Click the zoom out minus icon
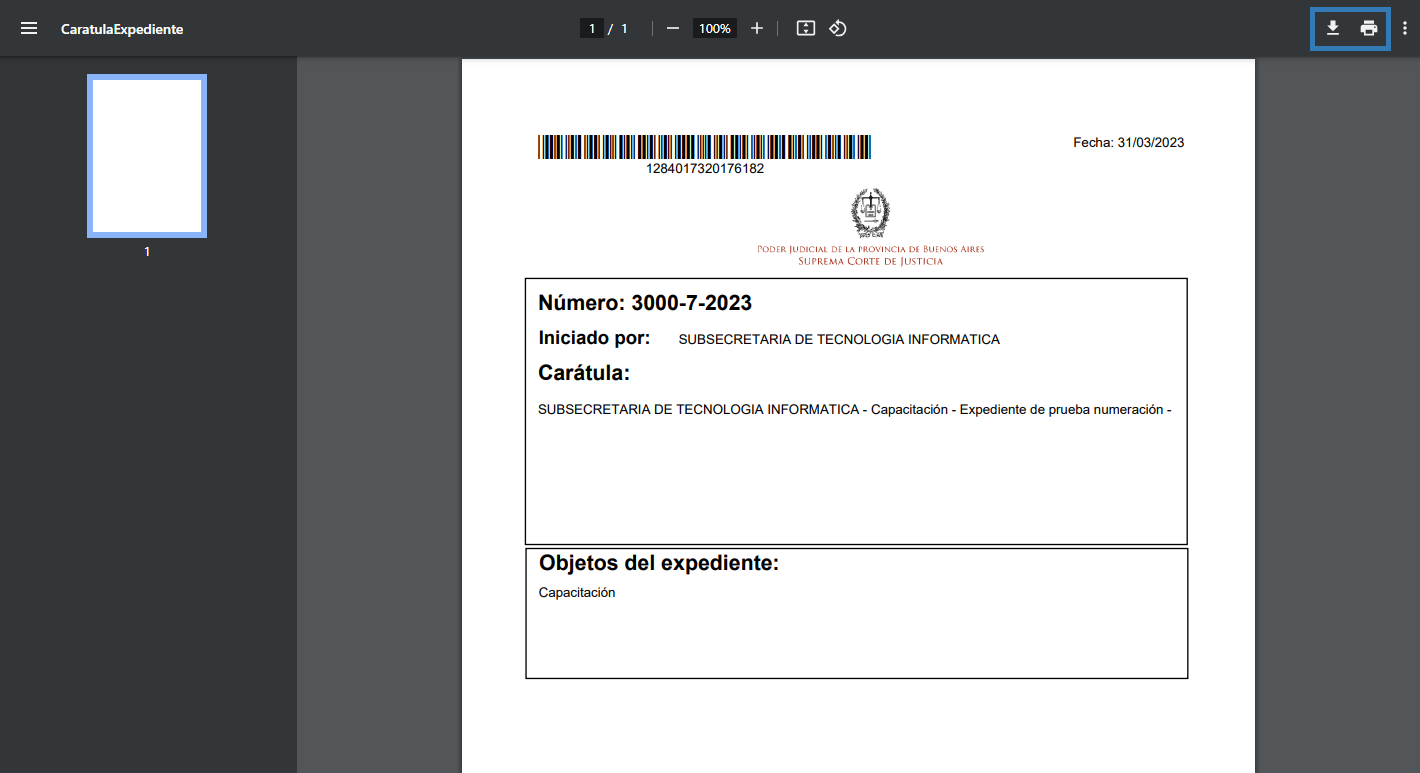 673,29
